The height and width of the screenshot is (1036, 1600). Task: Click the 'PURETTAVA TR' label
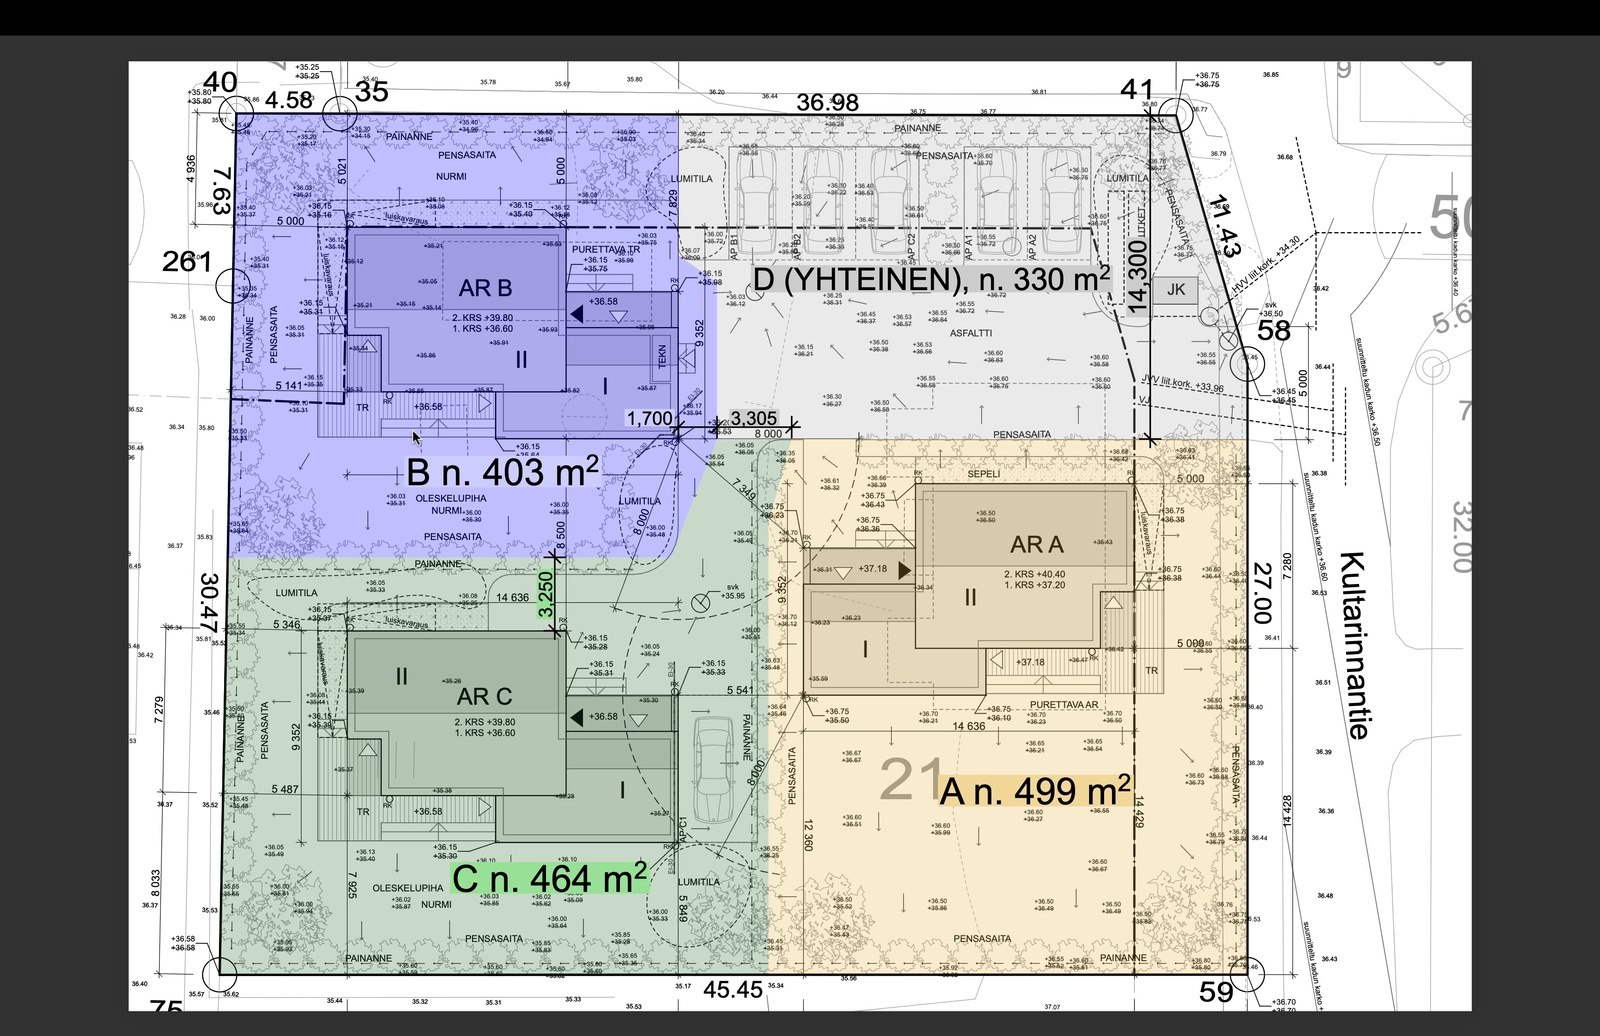[606, 249]
